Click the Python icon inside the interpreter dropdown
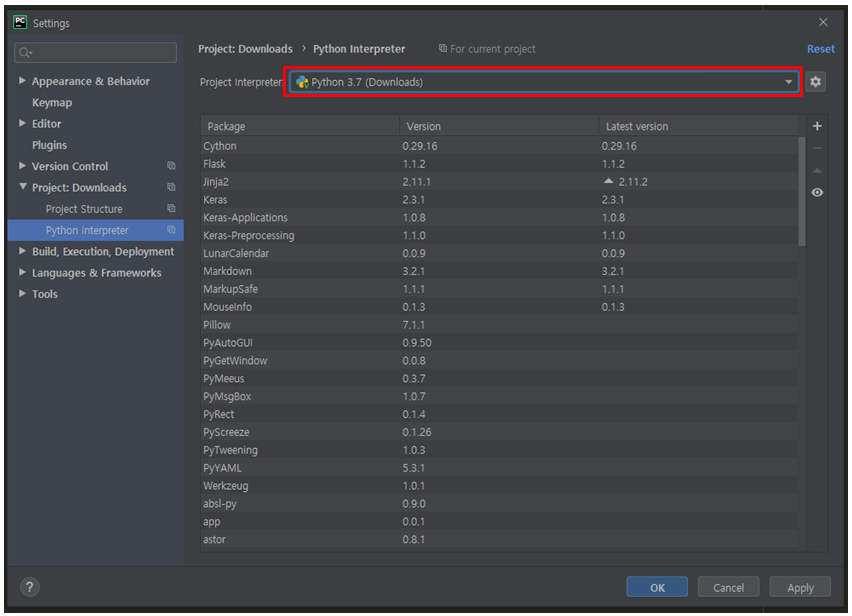852x616 pixels. click(302, 82)
